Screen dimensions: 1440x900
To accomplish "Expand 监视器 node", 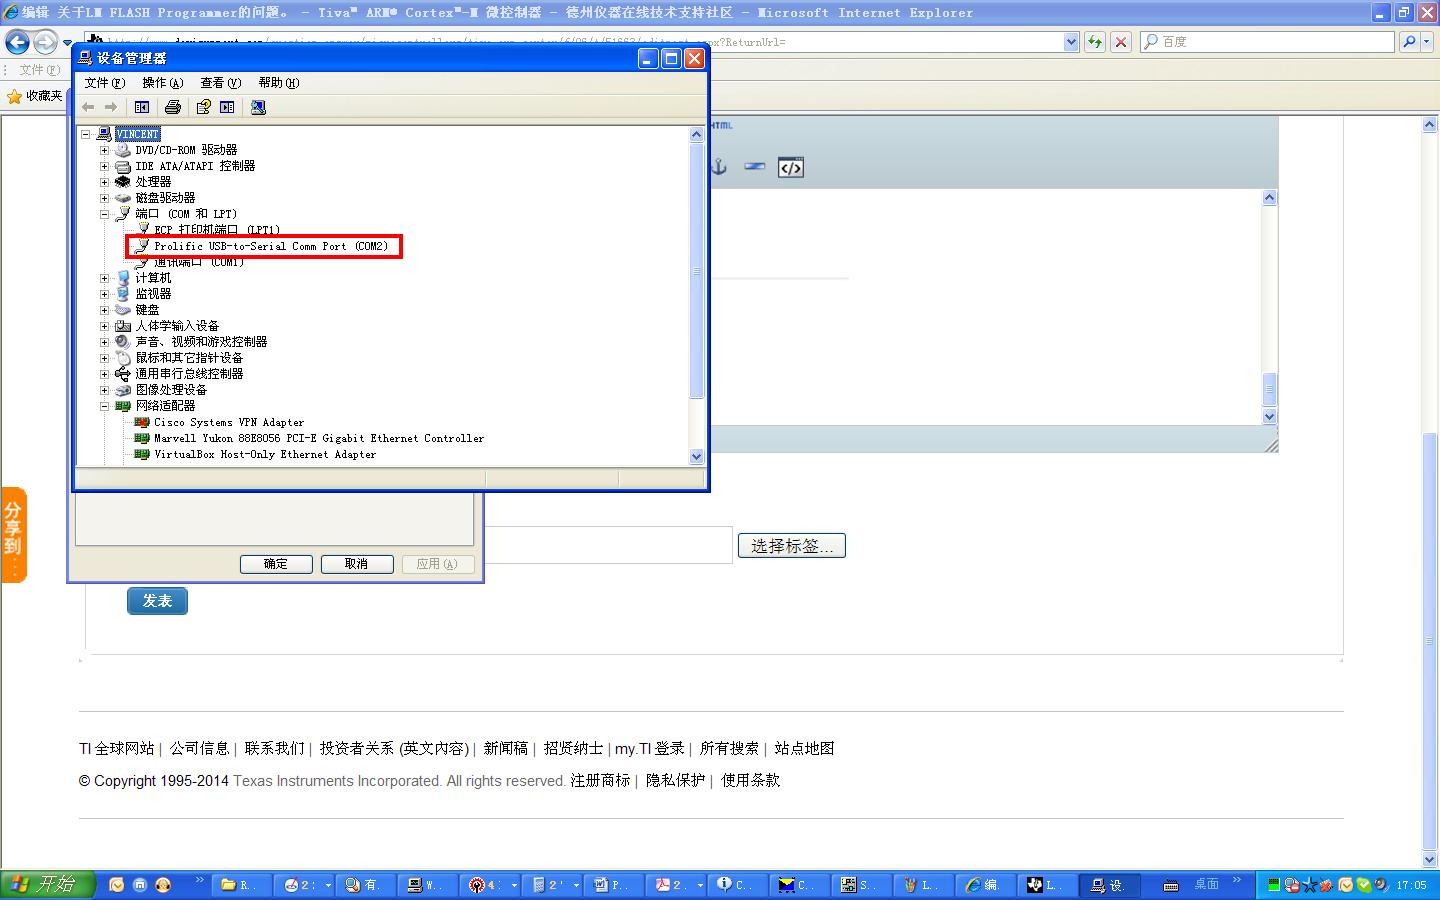I will [x=104, y=294].
